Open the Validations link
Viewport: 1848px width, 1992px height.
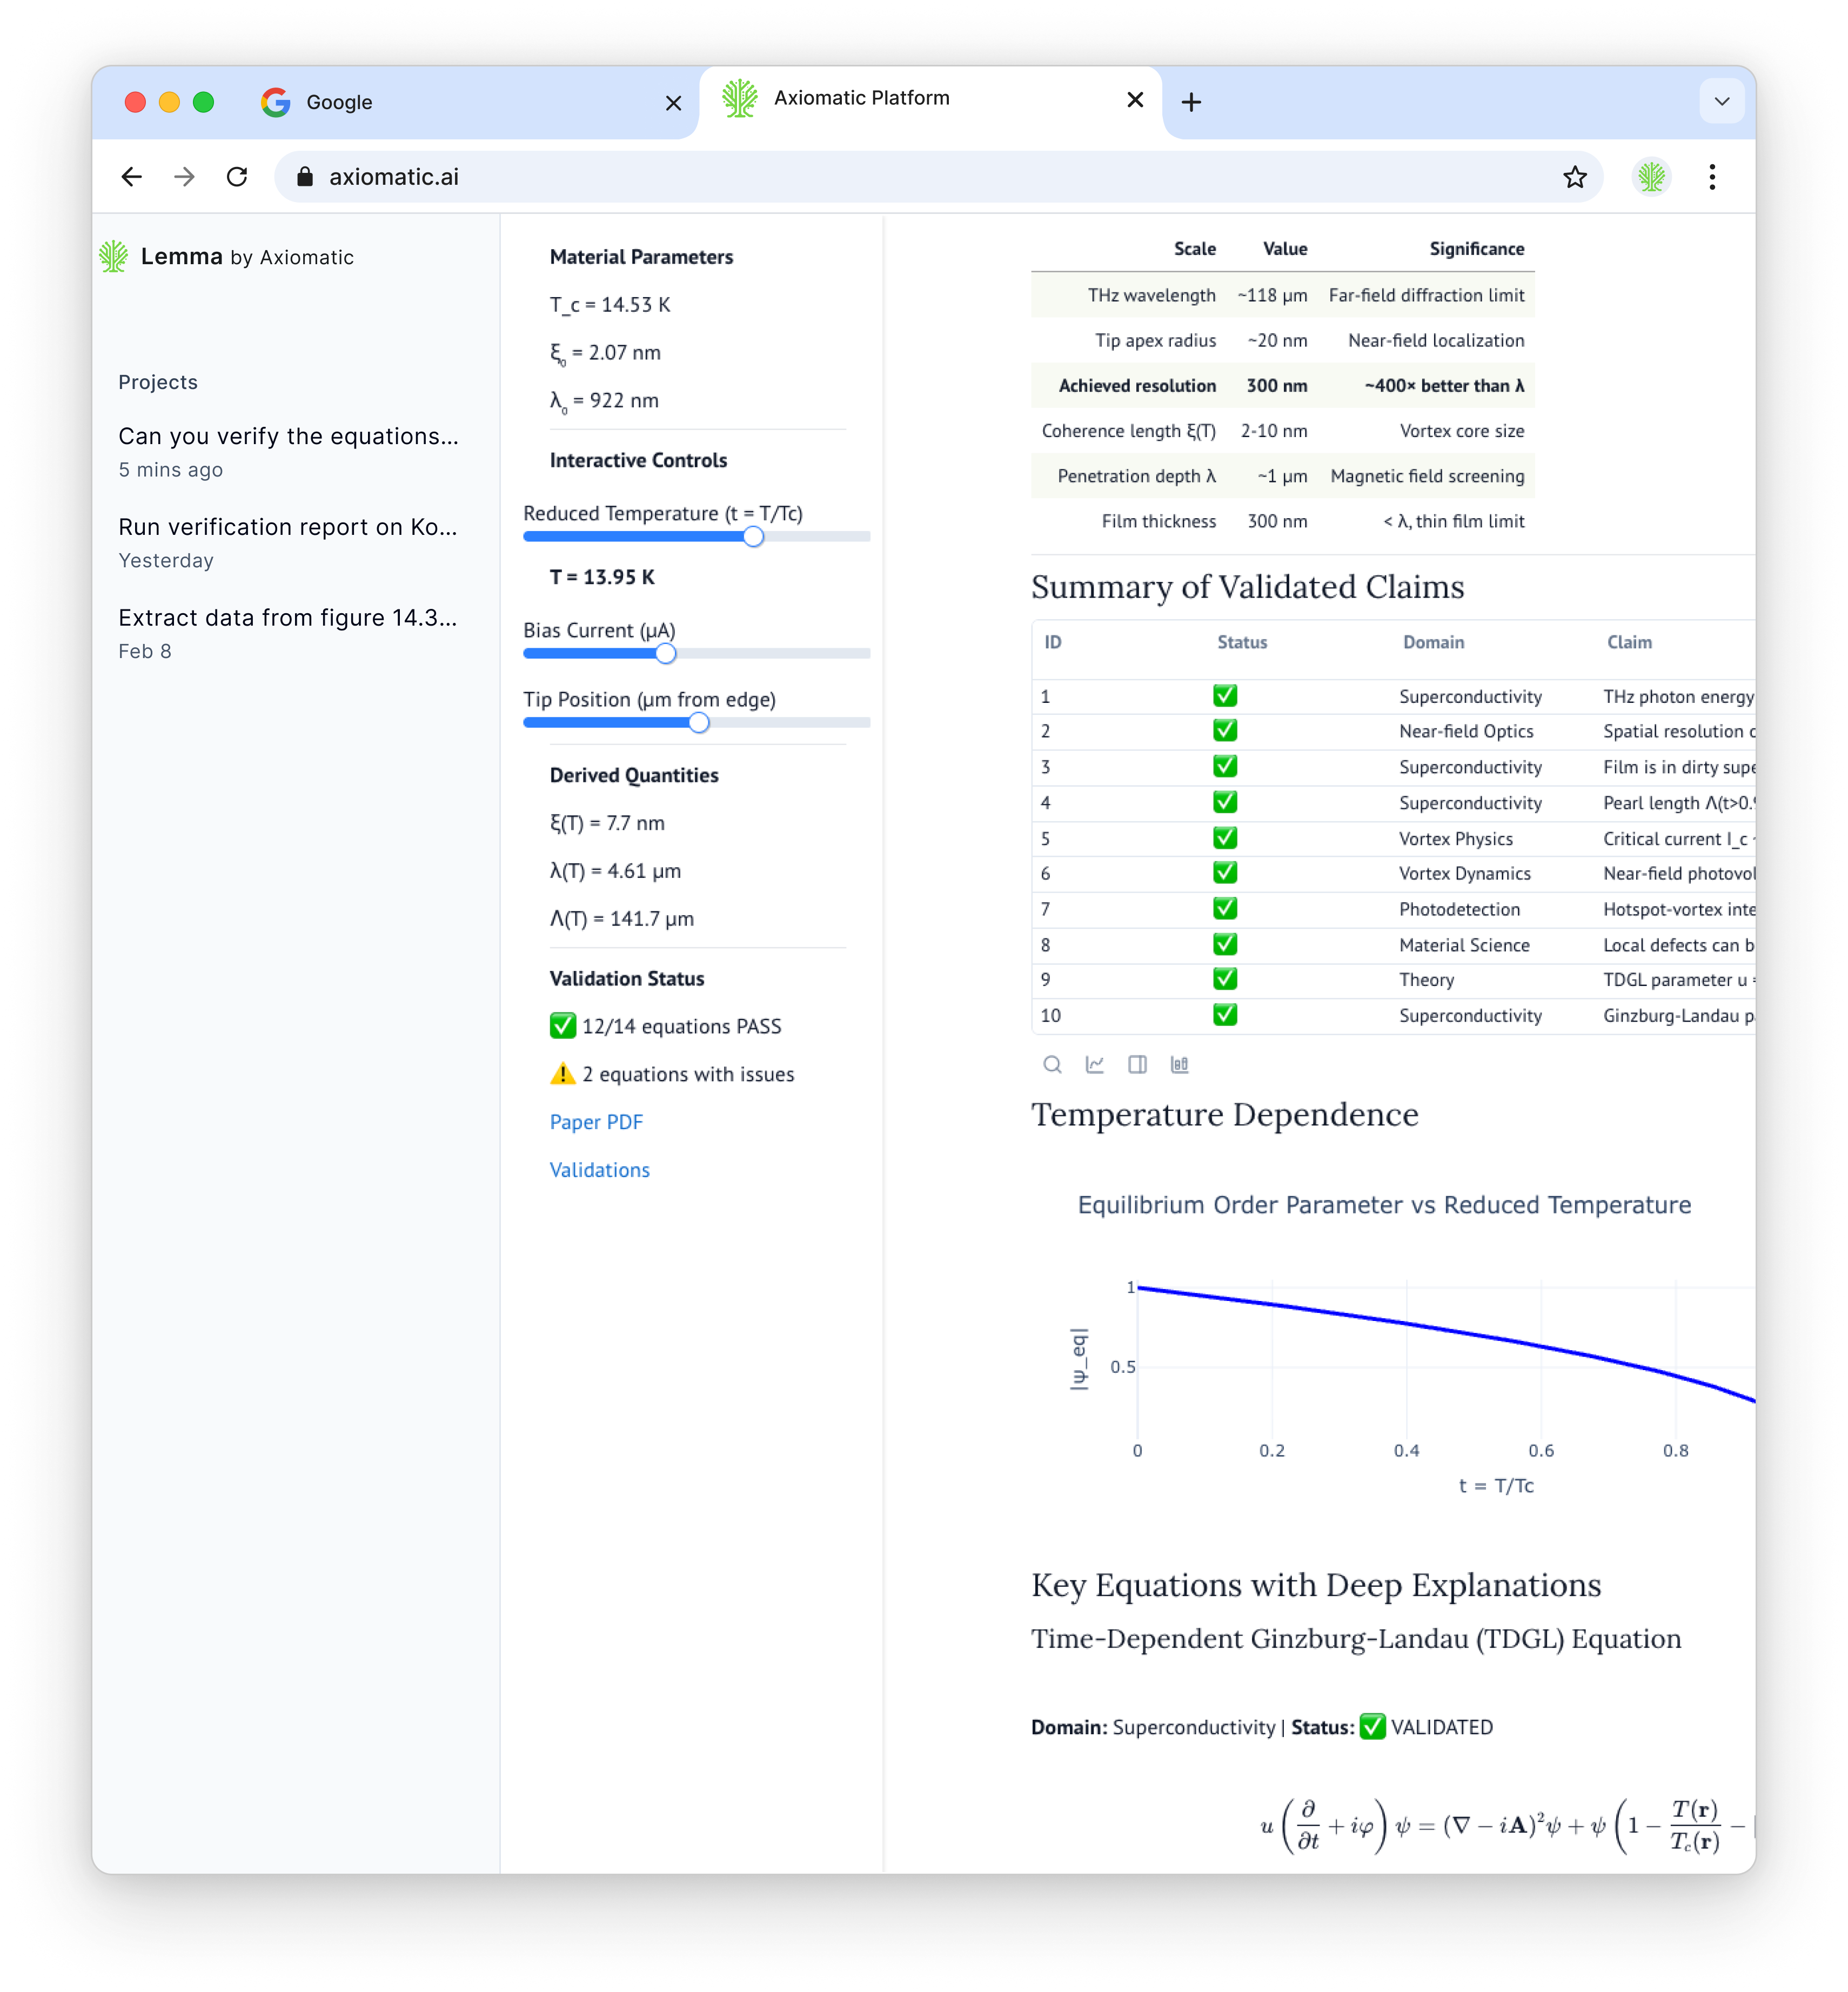click(x=599, y=1169)
